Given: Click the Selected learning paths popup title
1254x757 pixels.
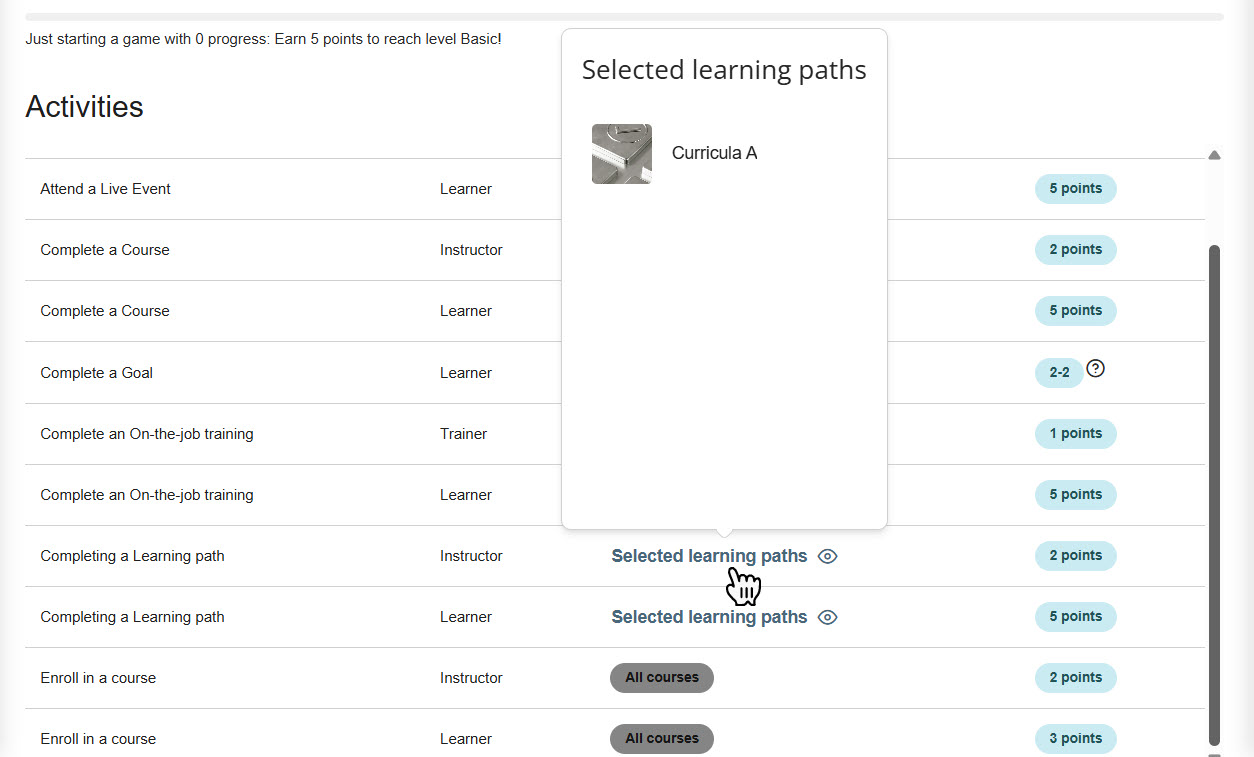Looking at the screenshot, I should [723, 70].
